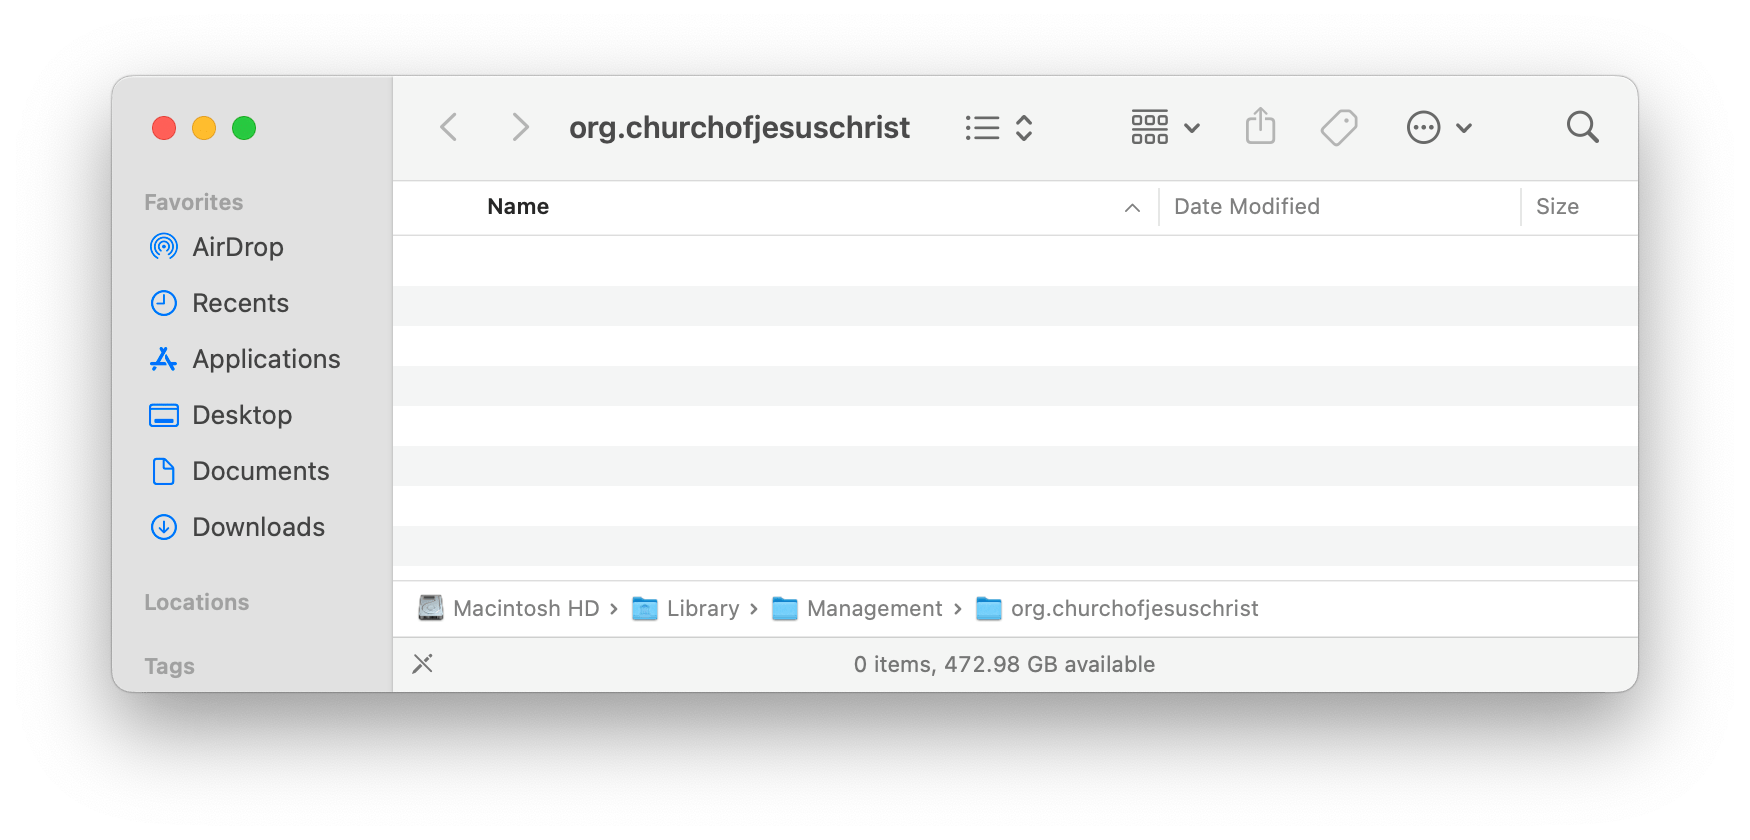Open Recents in the sidebar
This screenshot has width=1750, height=840.
(x=240, y=303)
